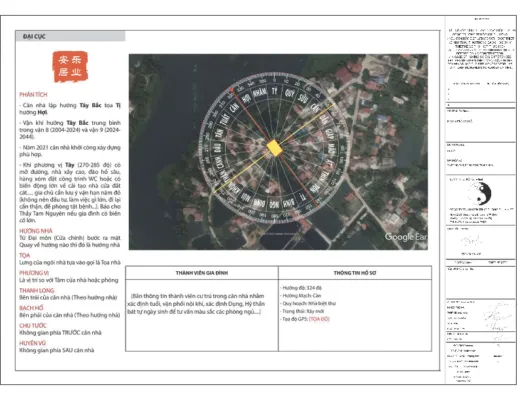Image resolution: width=518 pixels, height=400 pixels.
Task: Click 'Bên phải của căn nhà' description
Action: 69,315
